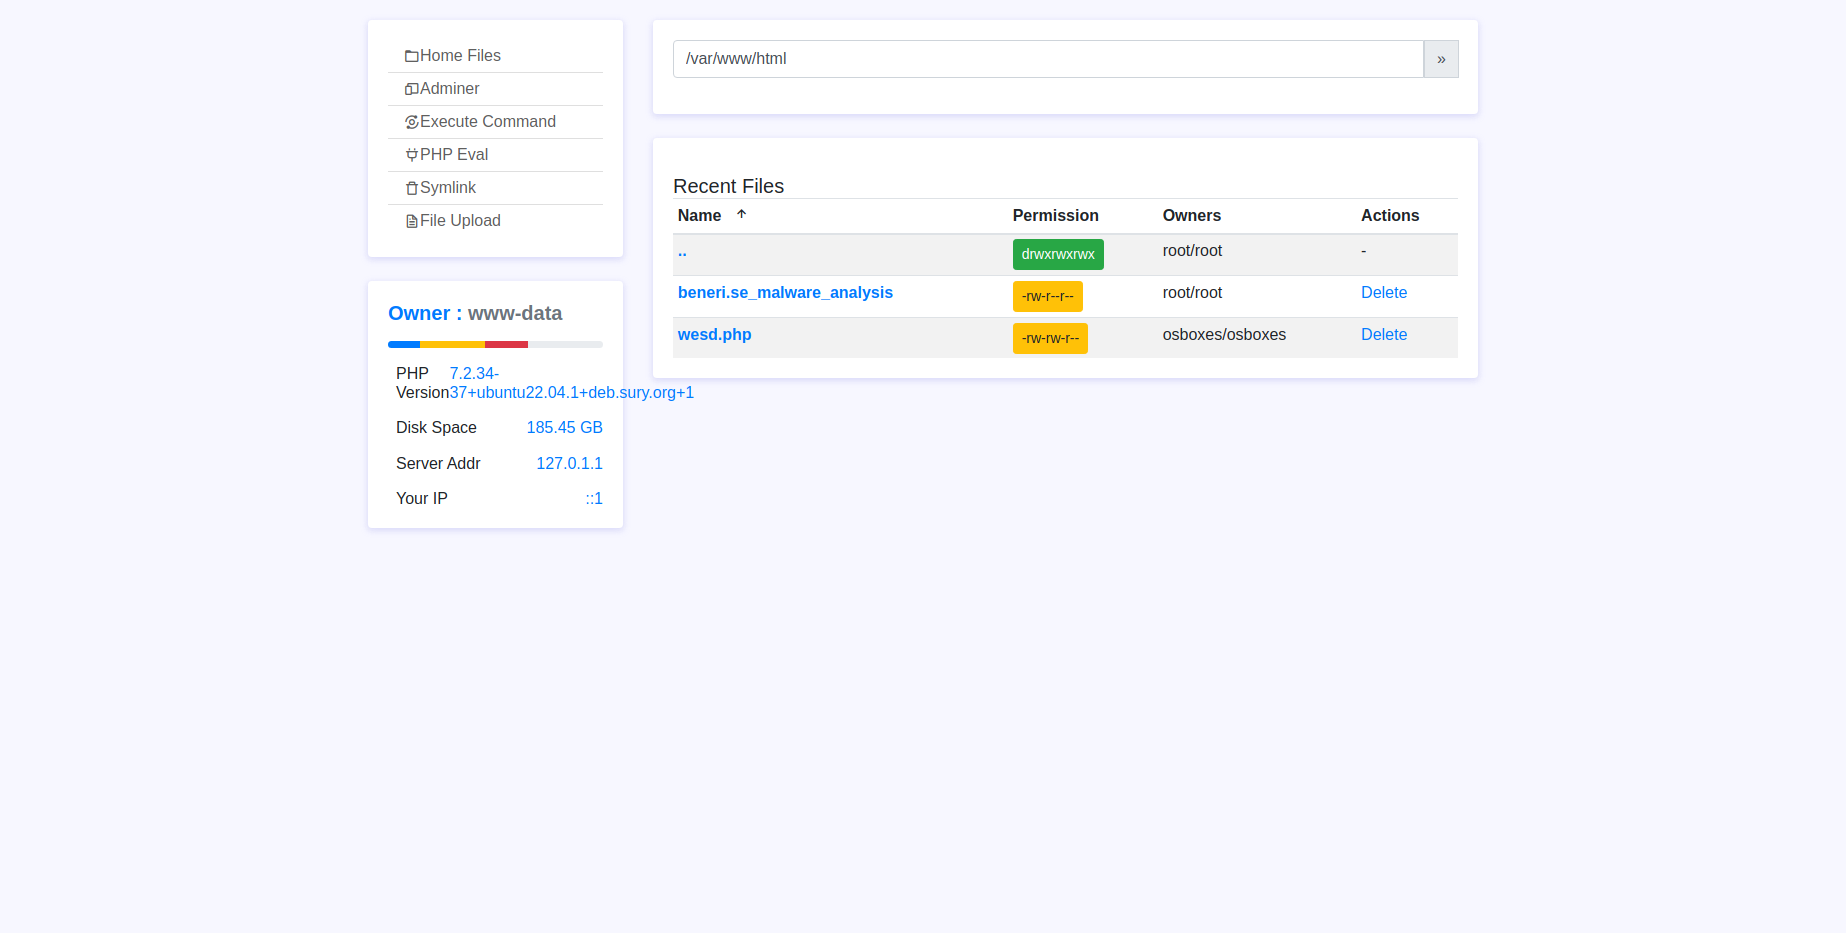Image resolution: width=1846 pixels, height=933 pixels.
Task: Open beneri.se_malware_analysis file
Action: [785, 293]
